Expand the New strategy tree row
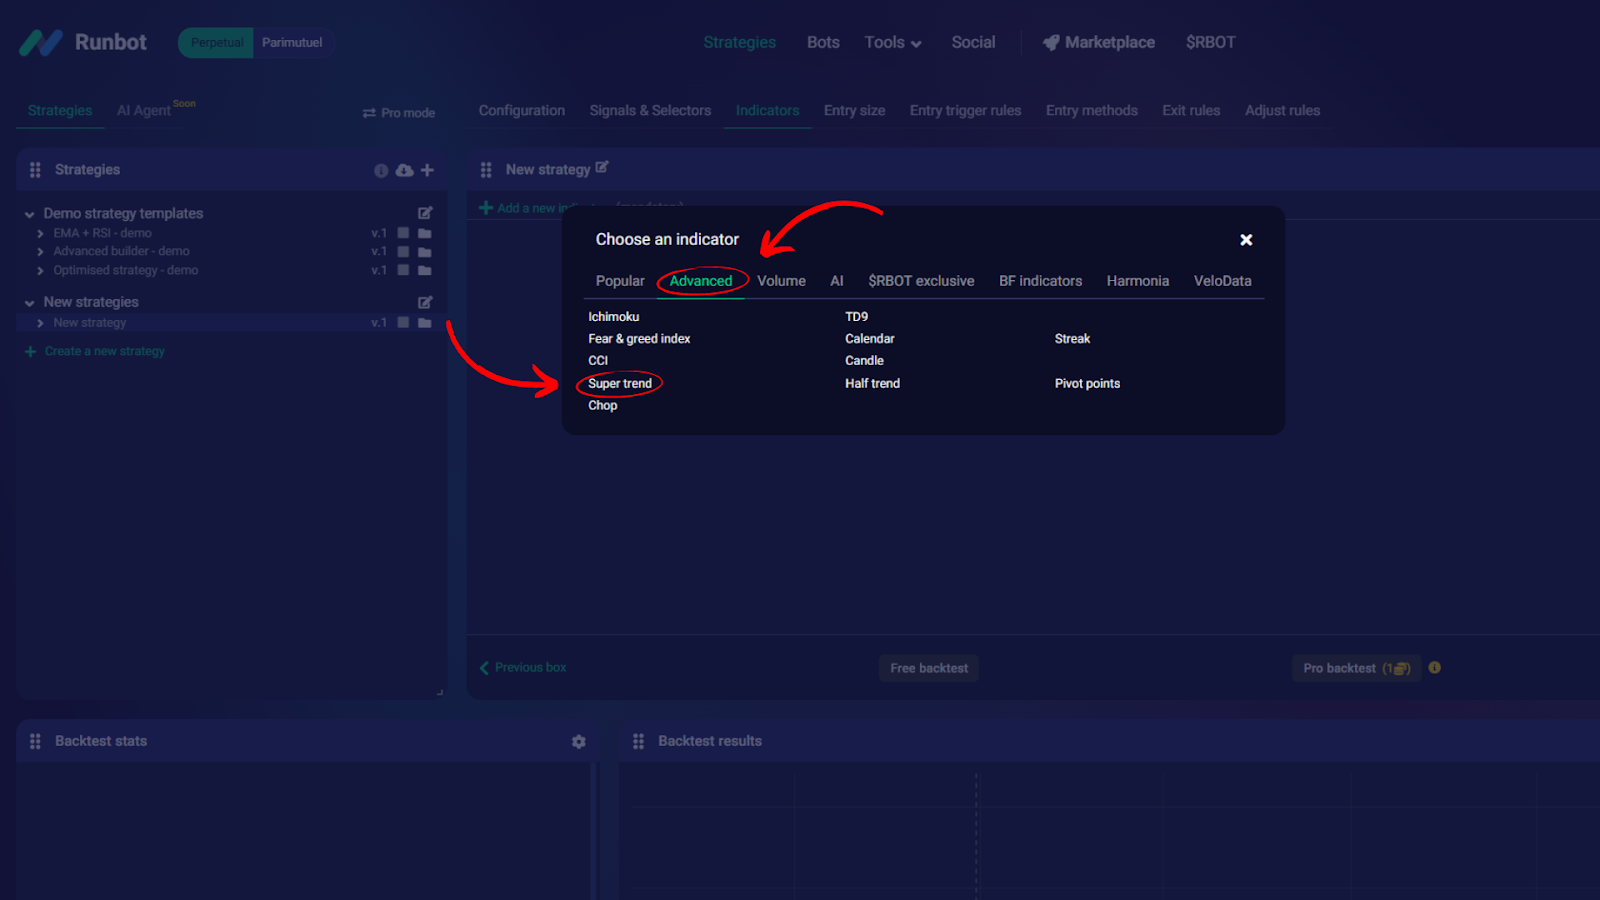 (40, 323)
